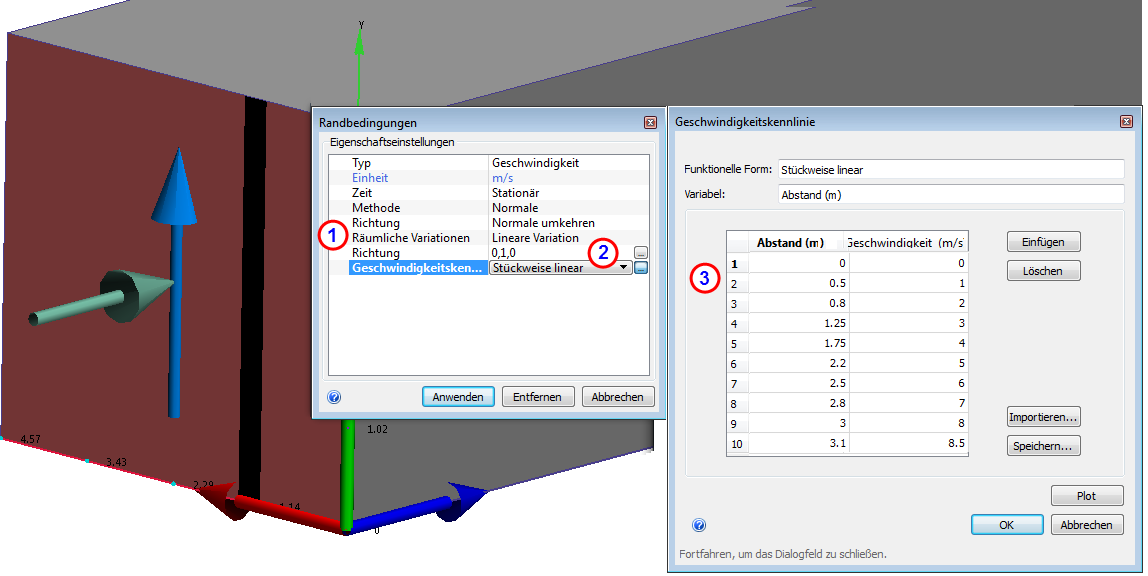Click value Stationär
The image size is (1148, 576).
point(515,192)
